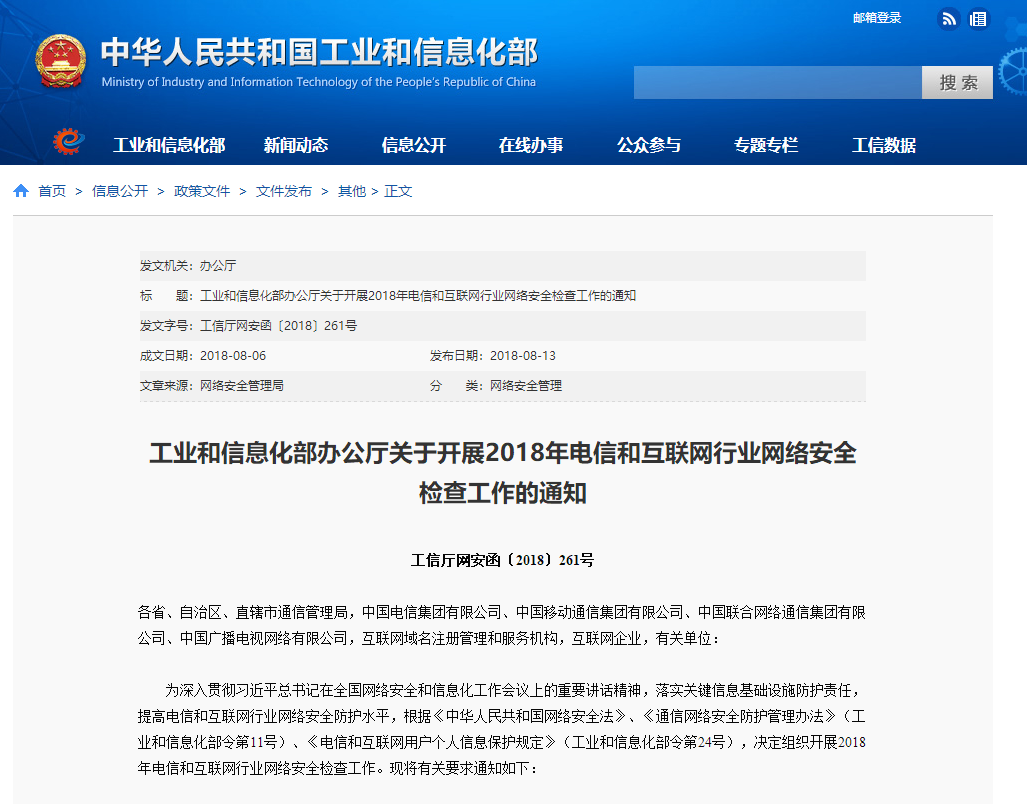Go to 政策文件 breadcrumb link
Viewport: 1027px width, 804px height.
(202, 191)
